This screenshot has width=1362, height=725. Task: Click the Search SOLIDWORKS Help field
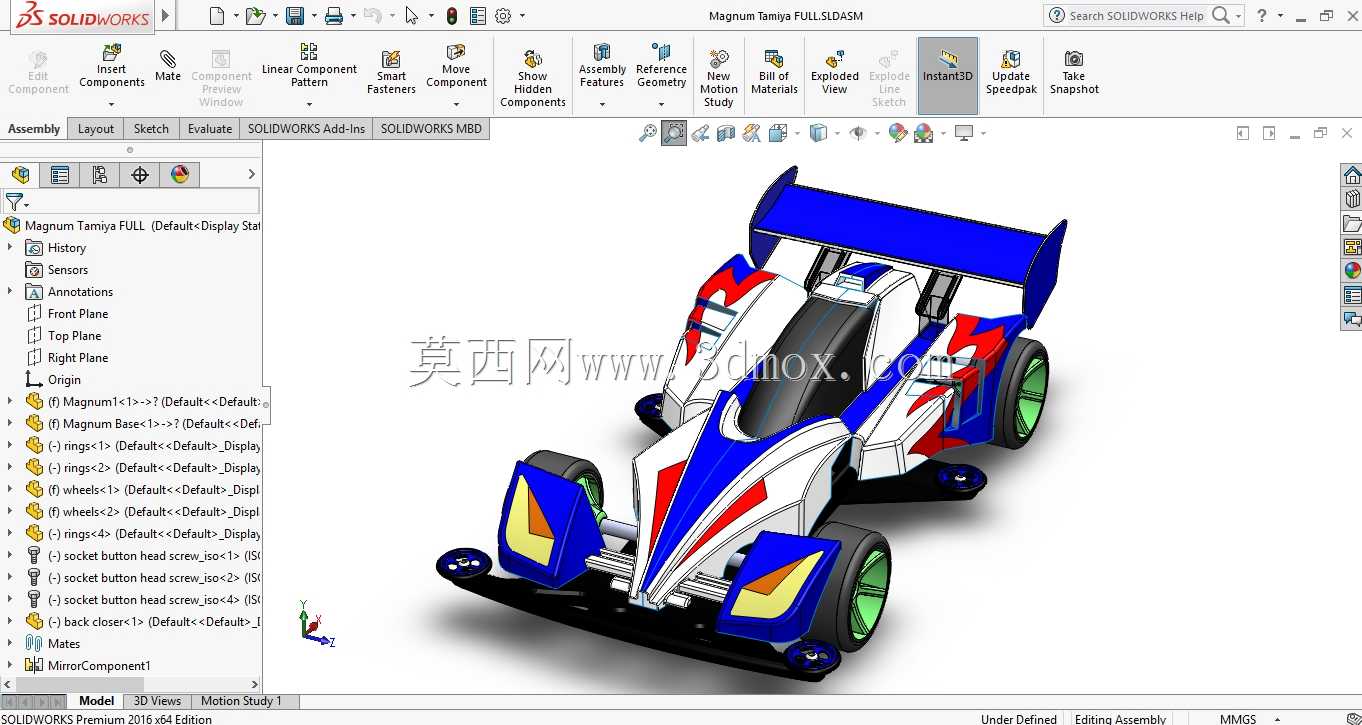pyautogui.click(x=1136, y=16)
